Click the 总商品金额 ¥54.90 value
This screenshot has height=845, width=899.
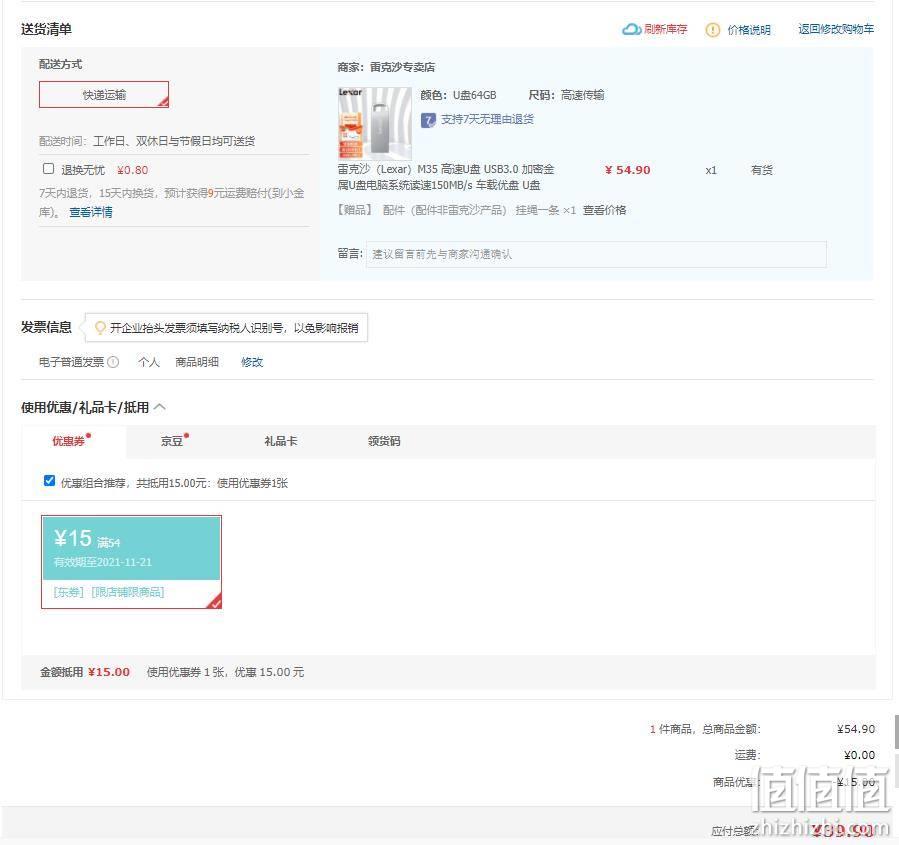click(856, 729)
